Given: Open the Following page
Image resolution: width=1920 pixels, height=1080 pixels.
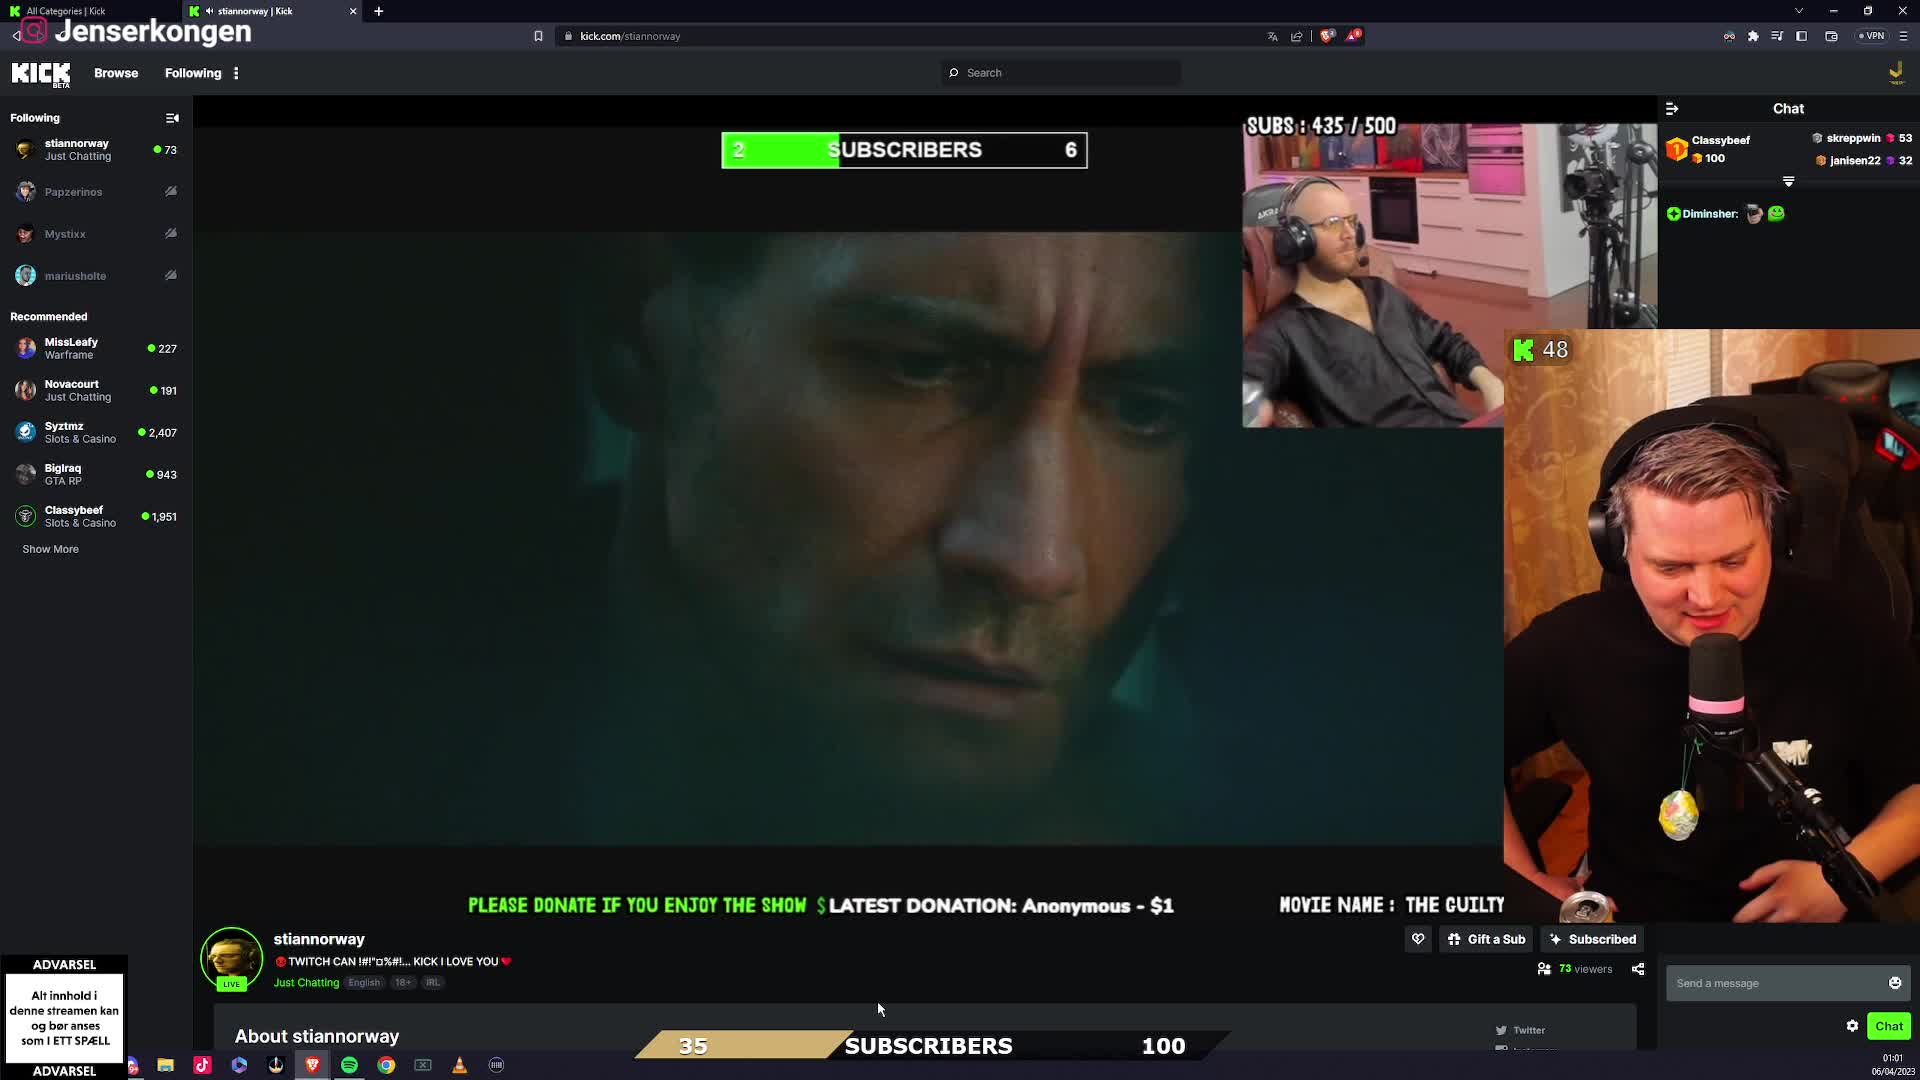Looking at the screenshot, I should pos(193,73).
